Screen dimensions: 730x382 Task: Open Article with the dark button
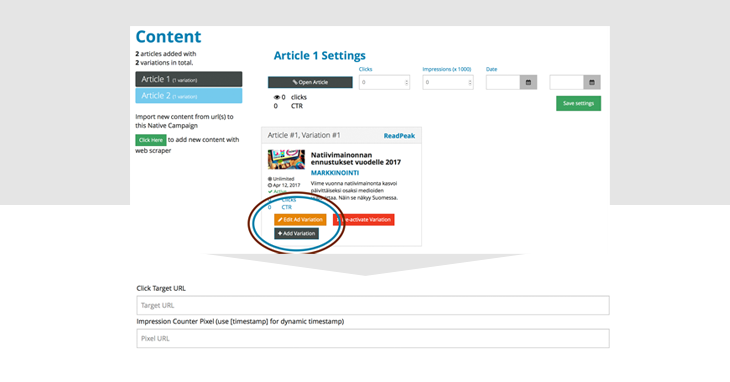pyautogui.click(x=310, y=82)
